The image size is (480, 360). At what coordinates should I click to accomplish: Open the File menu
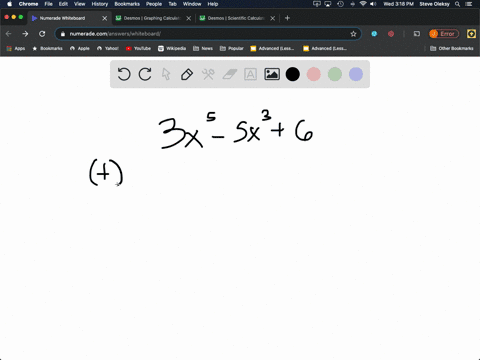click(49, 4)
